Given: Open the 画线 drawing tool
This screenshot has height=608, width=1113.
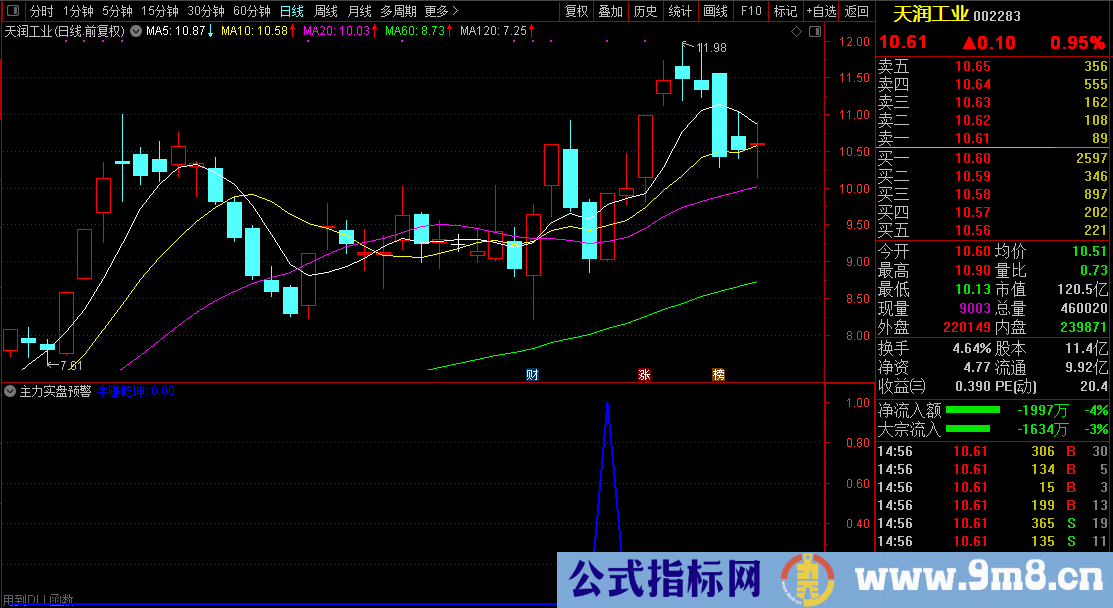Looking at the screenshot, I should pyautogui.click(x=715, y=11).
